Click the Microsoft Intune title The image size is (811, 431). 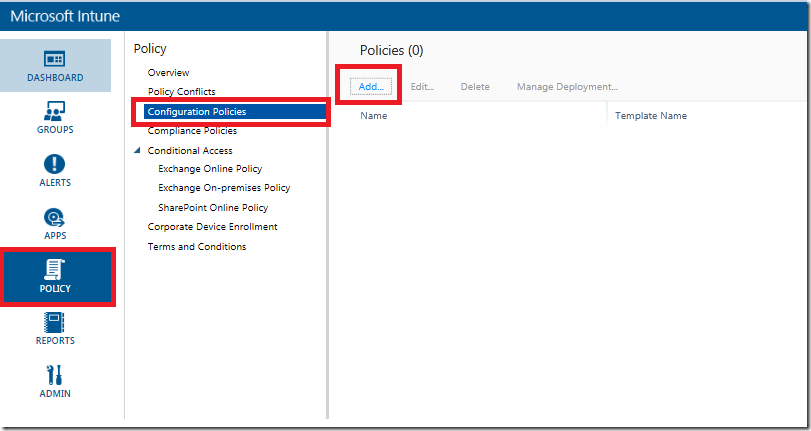tap(65, 16)
